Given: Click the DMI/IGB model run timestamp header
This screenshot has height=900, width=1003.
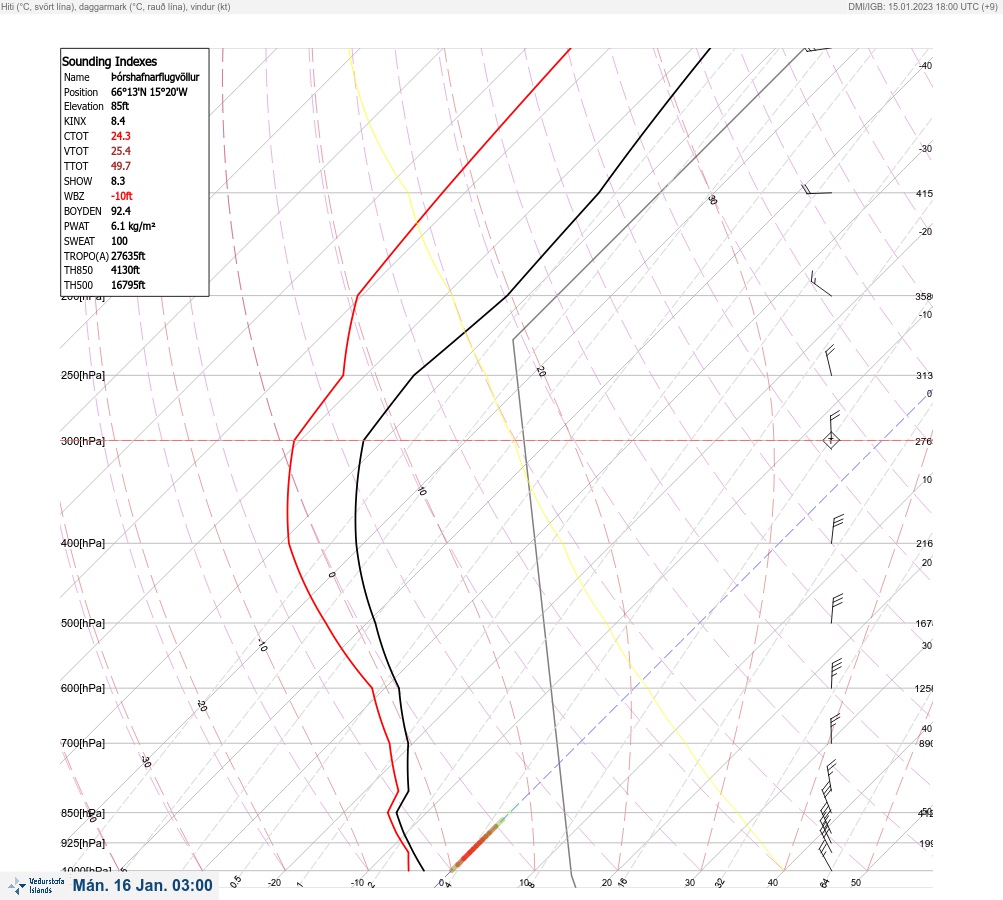Looking at the screenshot, I should [922, 6].
